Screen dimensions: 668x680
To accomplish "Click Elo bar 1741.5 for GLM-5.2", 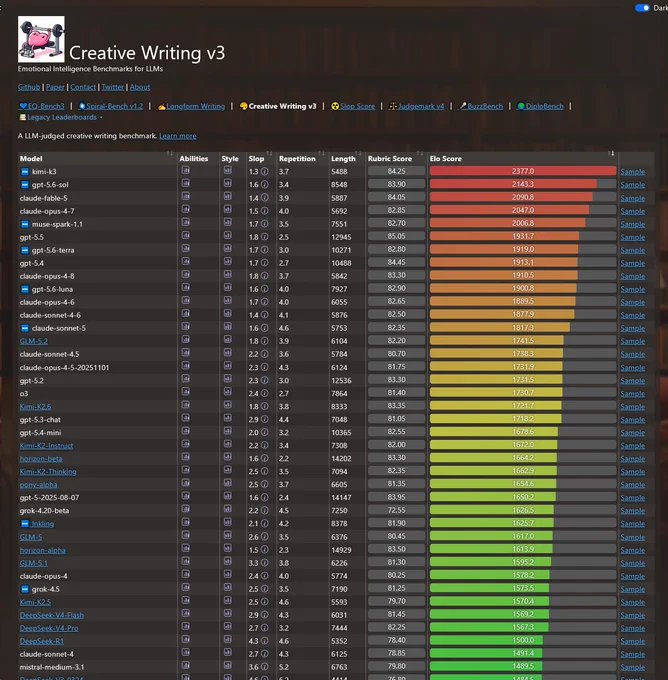I will 523,340.
